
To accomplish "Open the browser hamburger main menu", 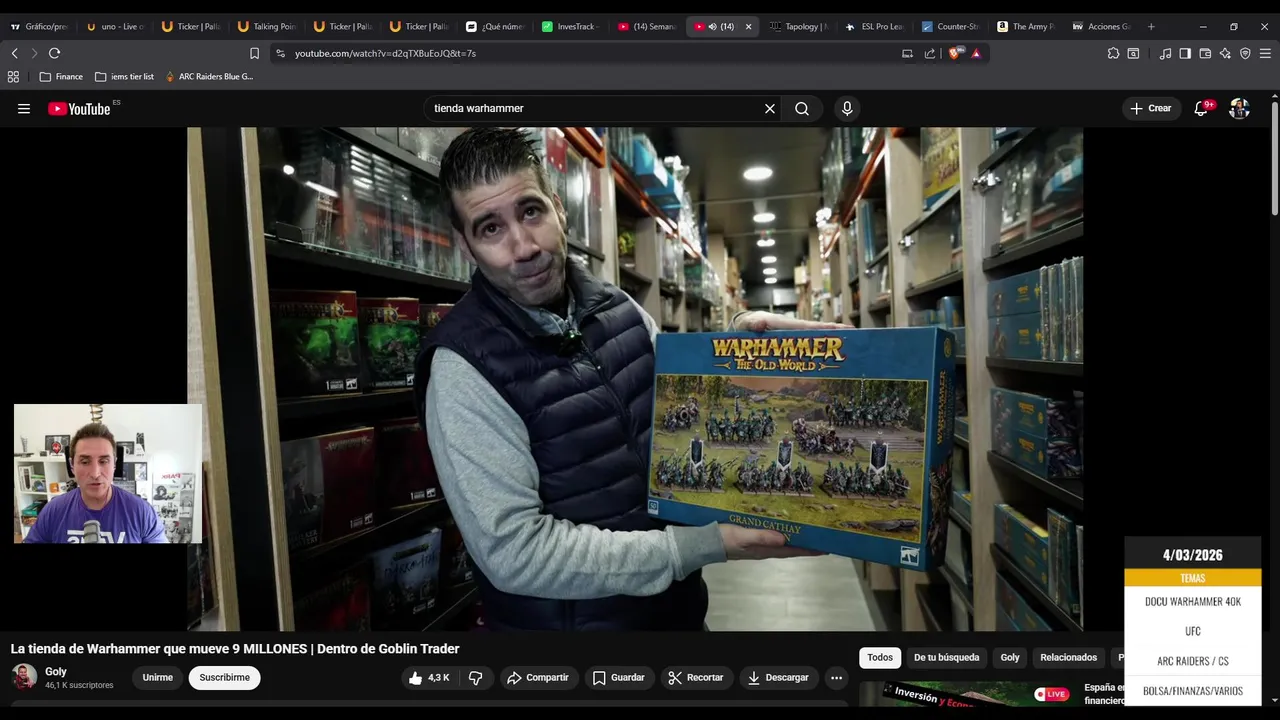I will [1265, 53].
